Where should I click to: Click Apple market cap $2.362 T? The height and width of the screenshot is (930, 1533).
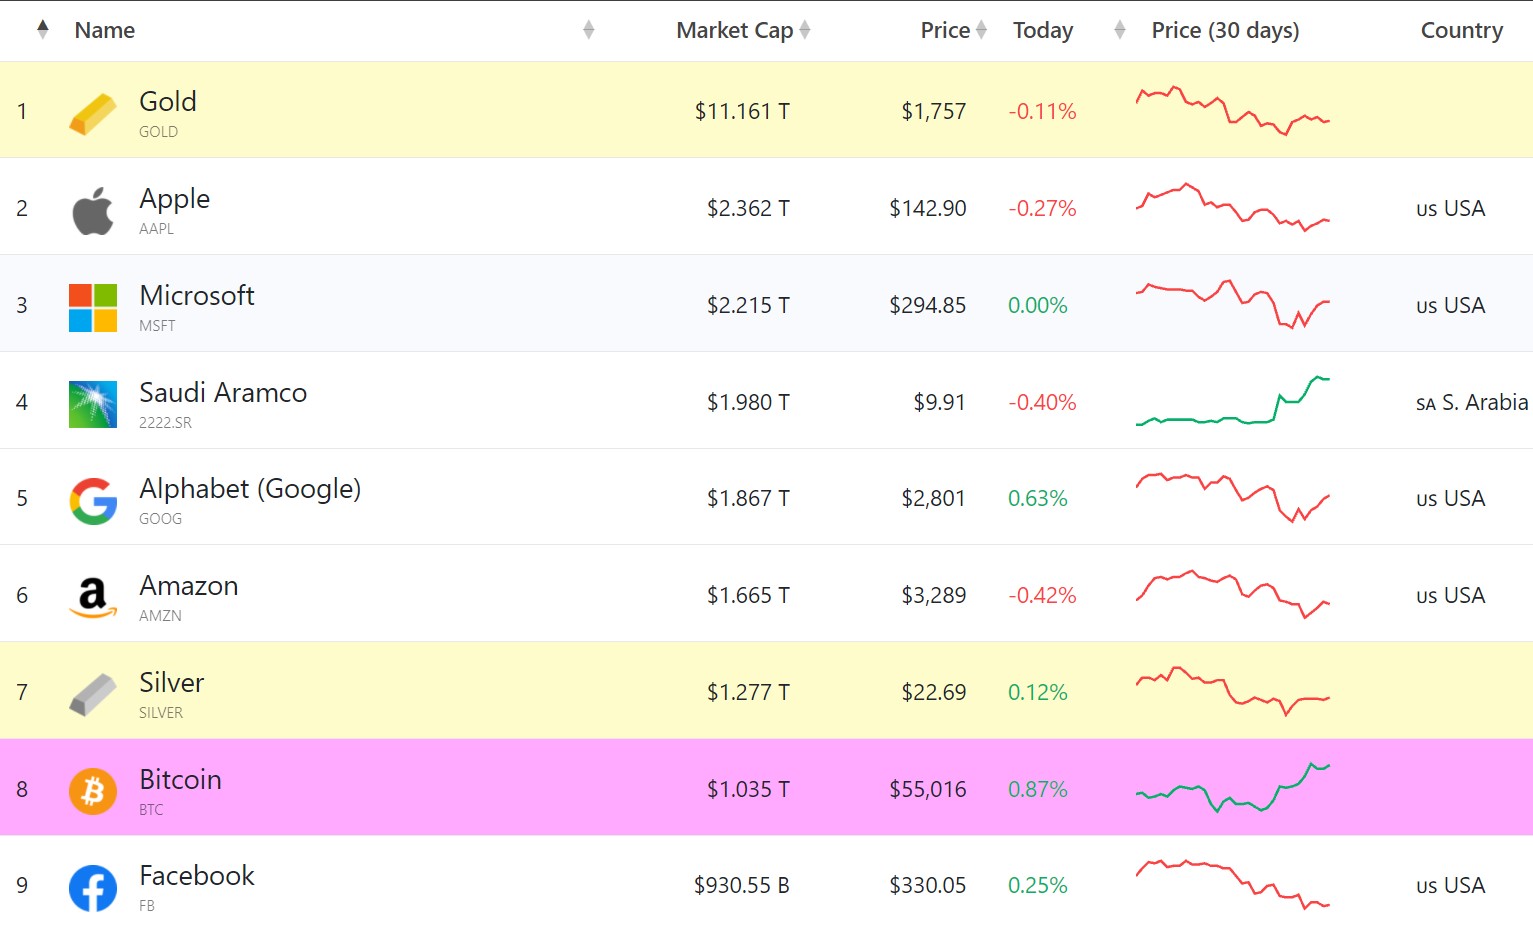tap(748, 208)
